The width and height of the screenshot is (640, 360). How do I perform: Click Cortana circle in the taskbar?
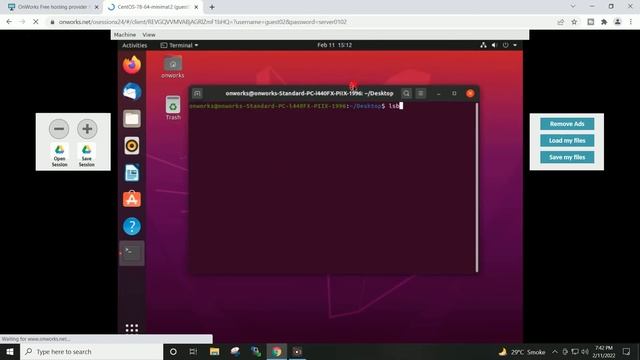click(173, 351)
